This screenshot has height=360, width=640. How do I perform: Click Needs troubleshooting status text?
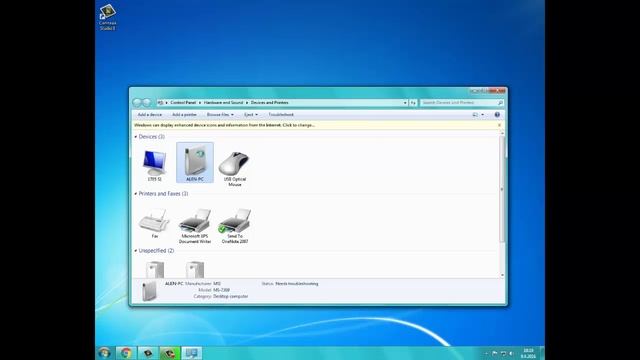297,284
